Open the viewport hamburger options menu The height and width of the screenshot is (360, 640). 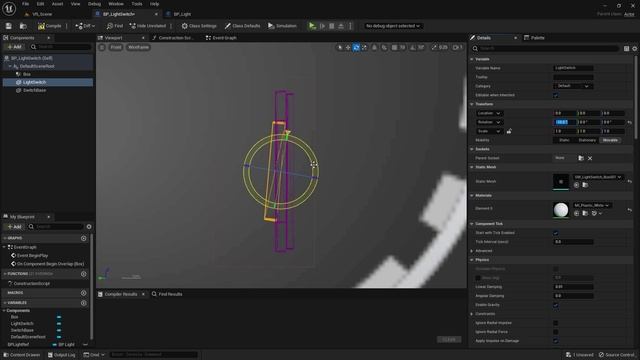pos(102,47)
